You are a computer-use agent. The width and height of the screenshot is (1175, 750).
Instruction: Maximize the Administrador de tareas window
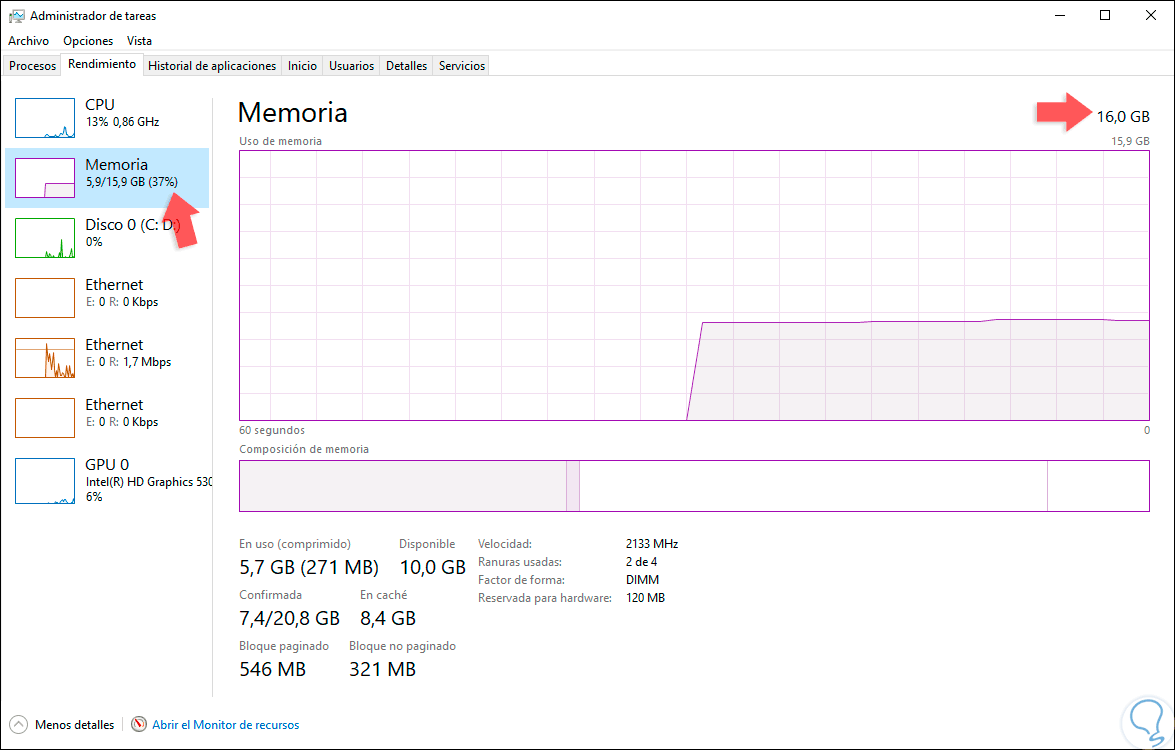(x=1105, y=15)
